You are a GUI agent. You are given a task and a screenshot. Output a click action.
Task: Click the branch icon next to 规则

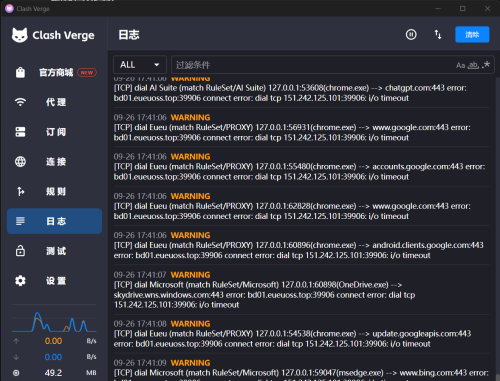coord(20,191)
